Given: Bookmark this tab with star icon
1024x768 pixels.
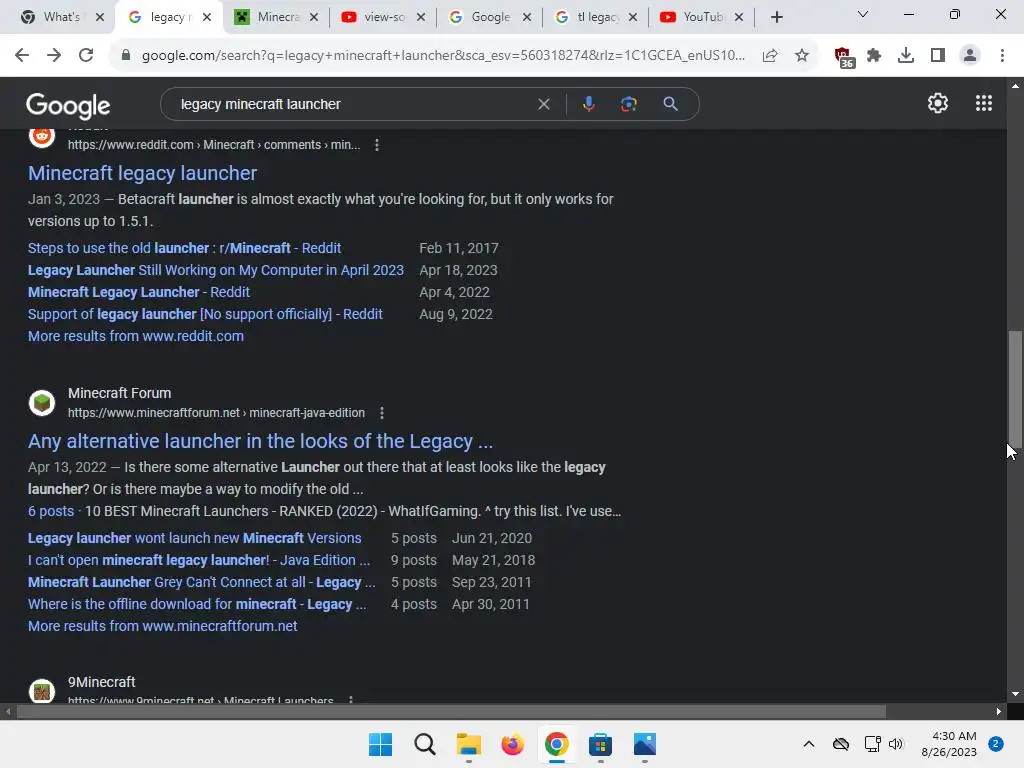Looking at the screenshot, I should point(802,56).
